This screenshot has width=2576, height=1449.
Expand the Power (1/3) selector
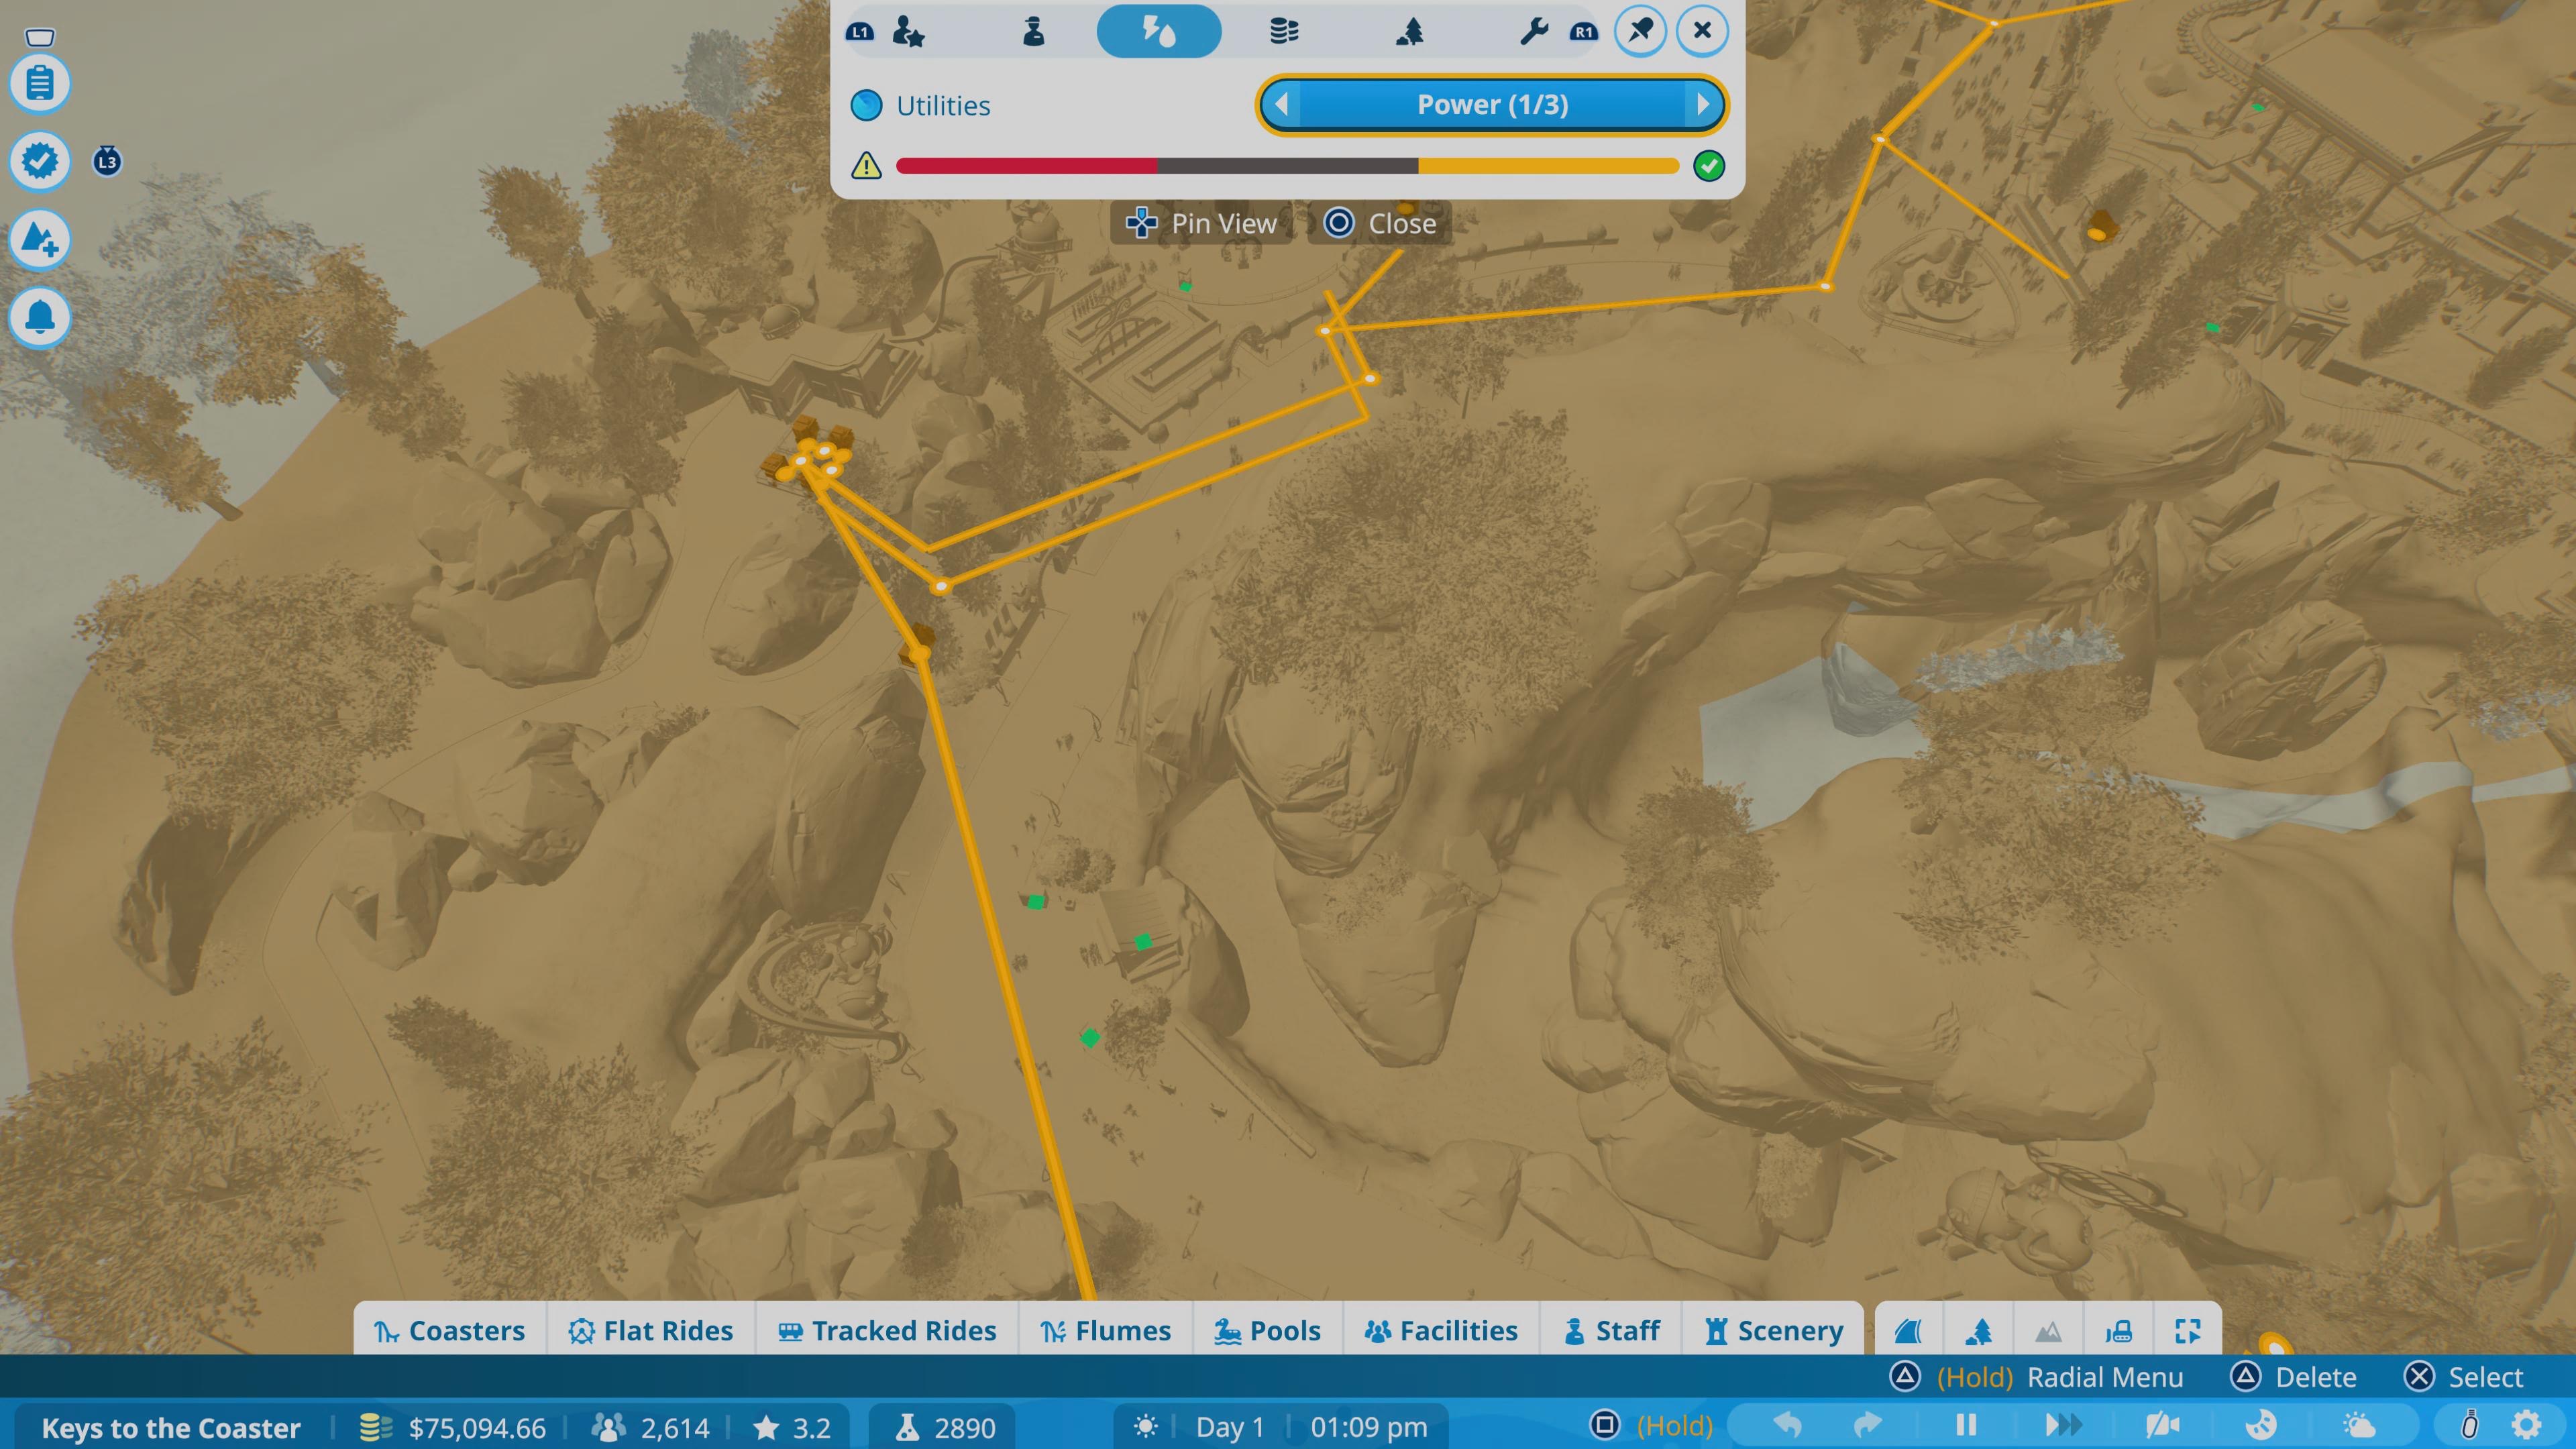pos(1492,104)
